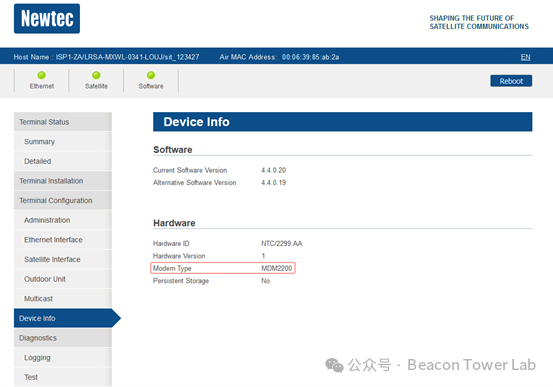Screen dimensions: 553x387
Task: Go to Administration settings
Action: tap(63, 220)
